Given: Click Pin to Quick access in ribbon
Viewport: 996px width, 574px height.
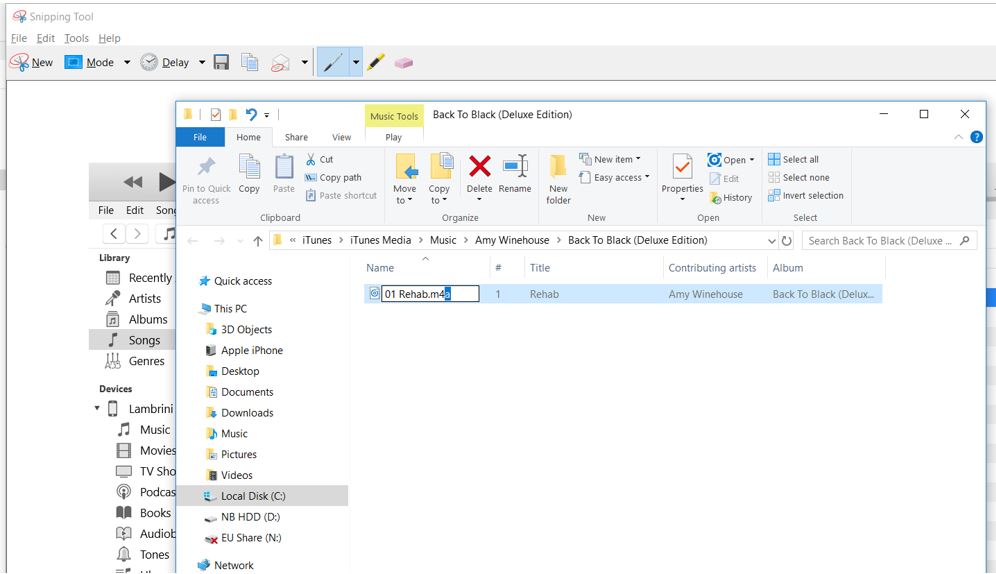Looking at the screenshot, I should click(x=206, y=180).
